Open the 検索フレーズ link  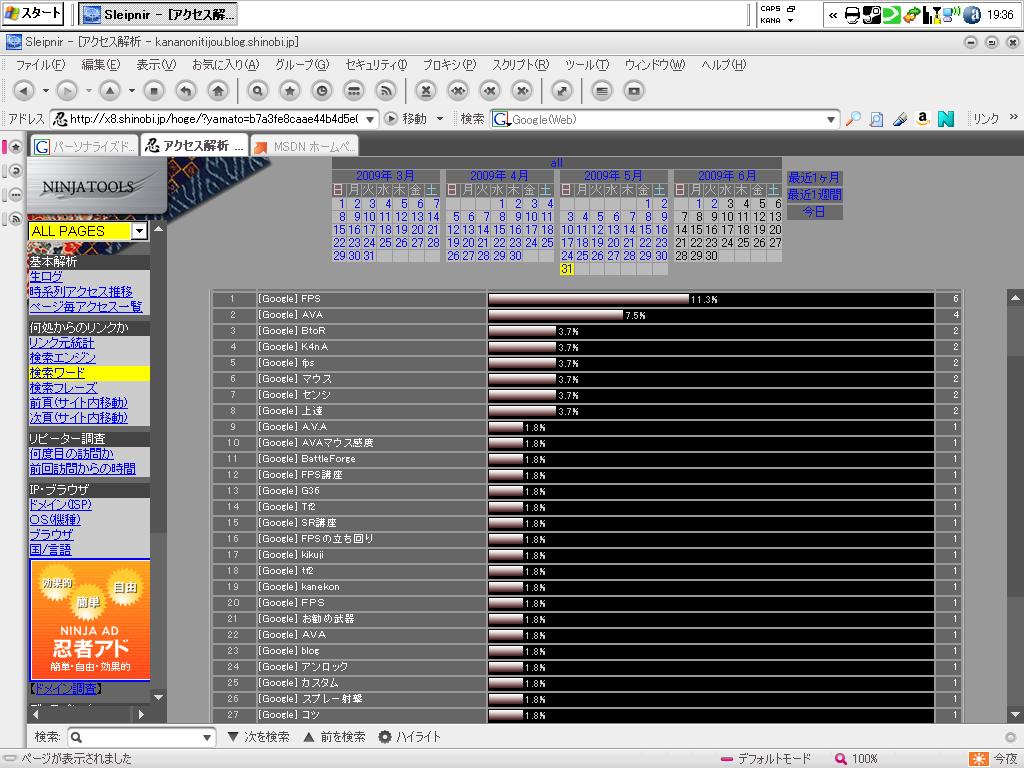pyautogui.click(x=63, y=388)
